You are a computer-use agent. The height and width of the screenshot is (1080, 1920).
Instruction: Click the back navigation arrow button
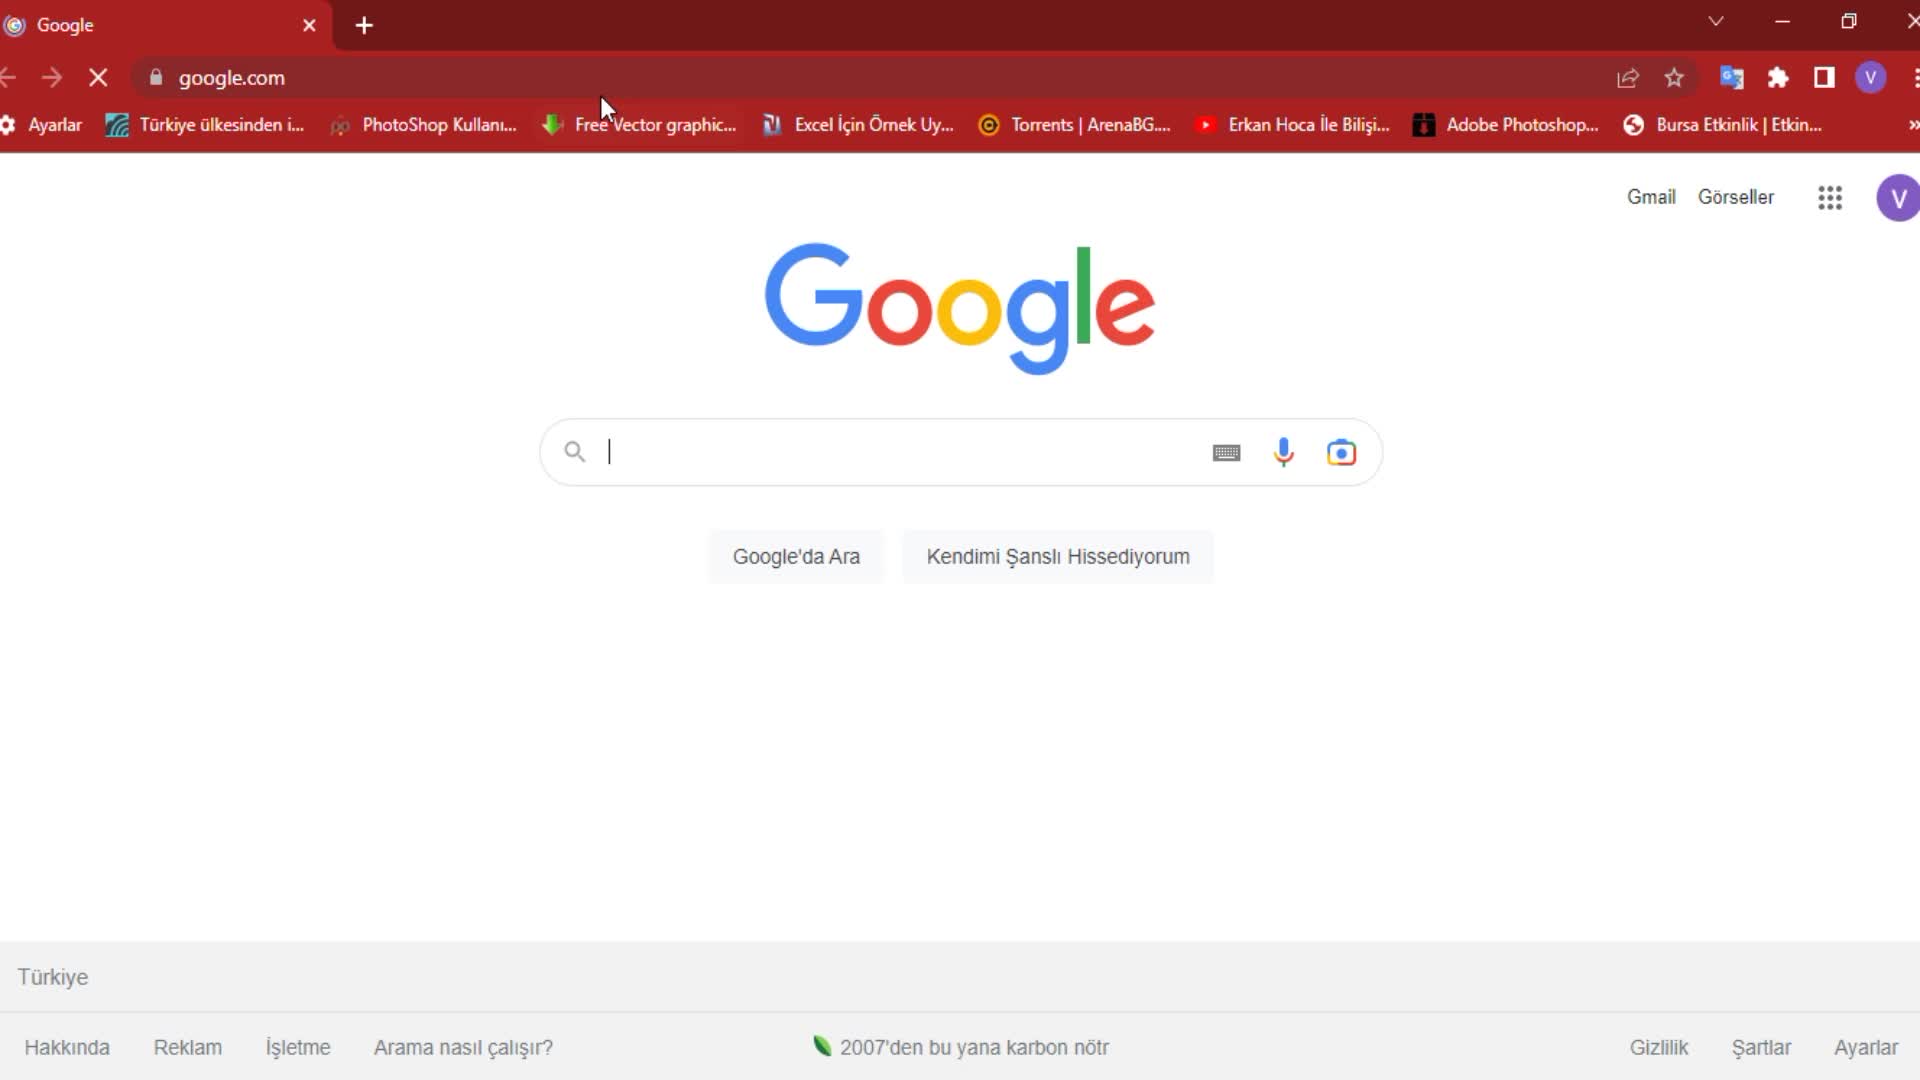click(x=9, y=76)
